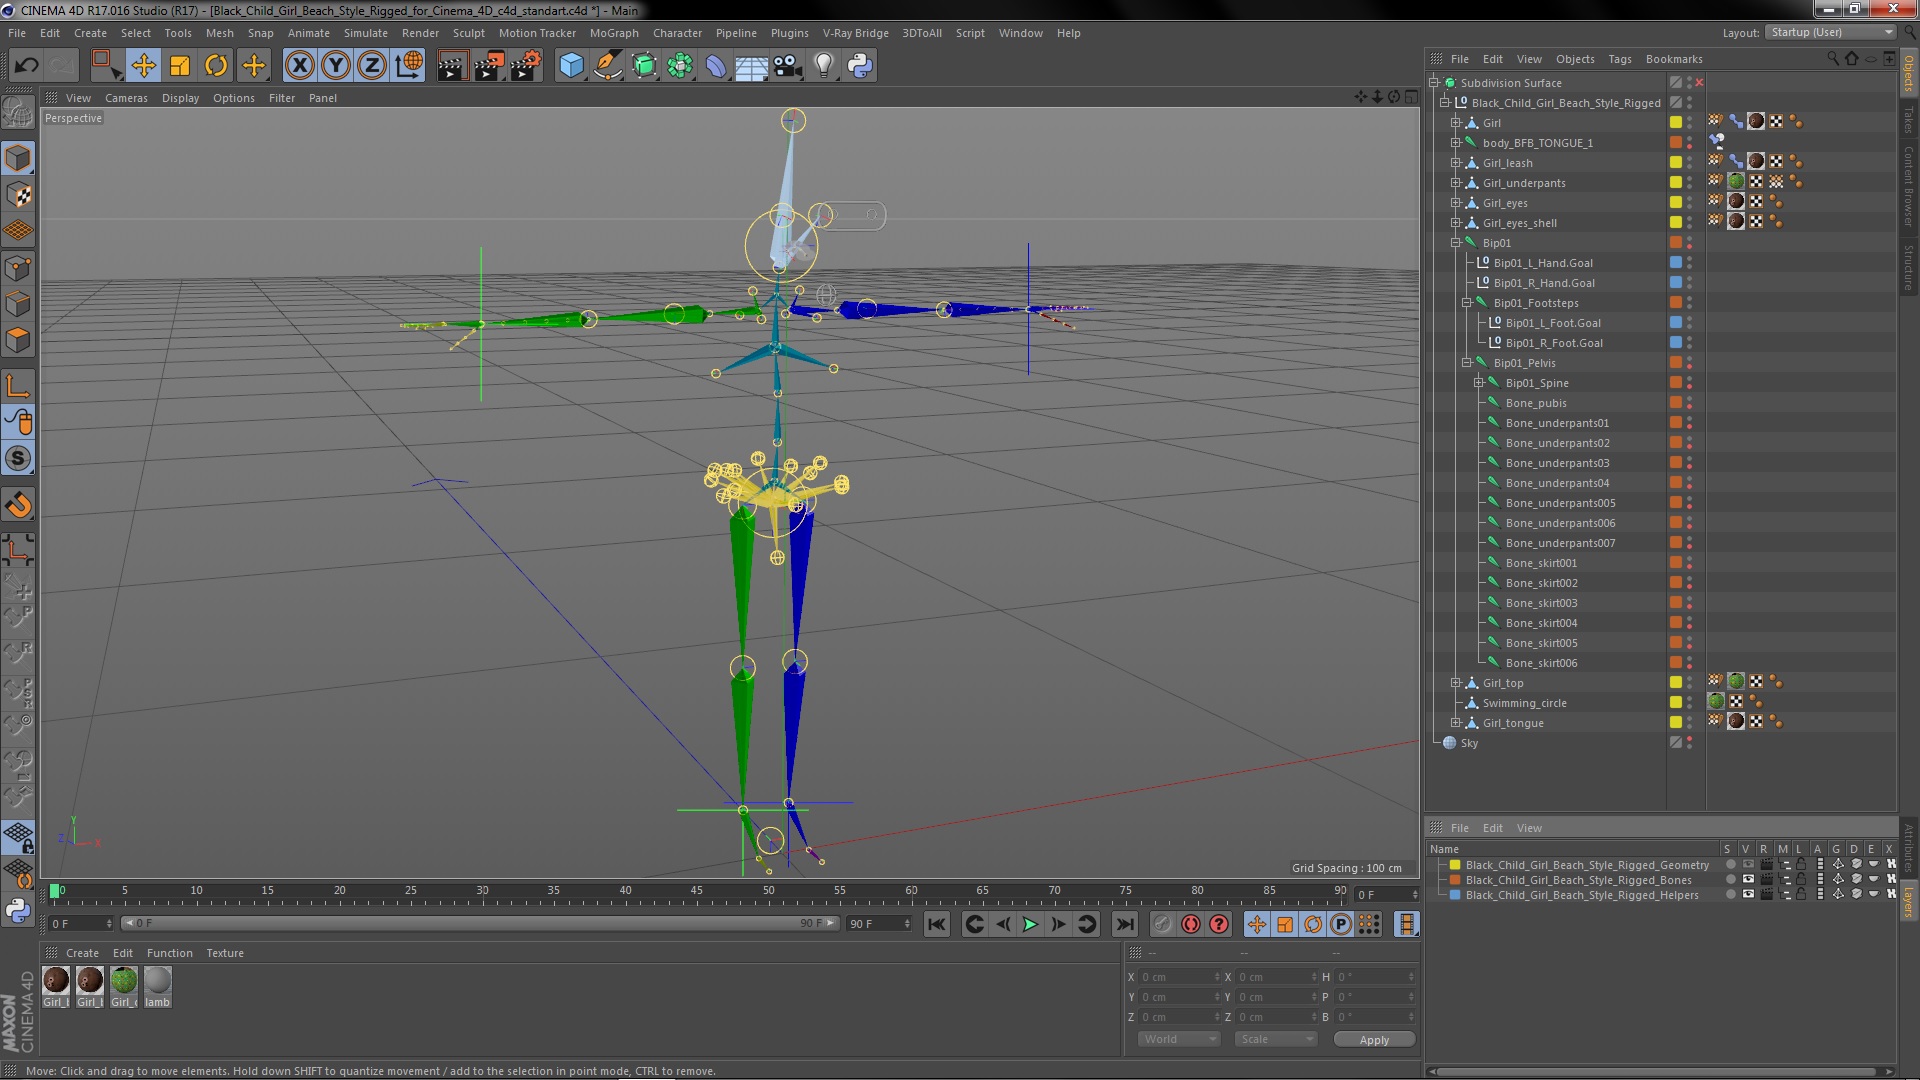Enable Snap icon in left palette
Screen dimensions: 1920x1080
pos(18,505)
